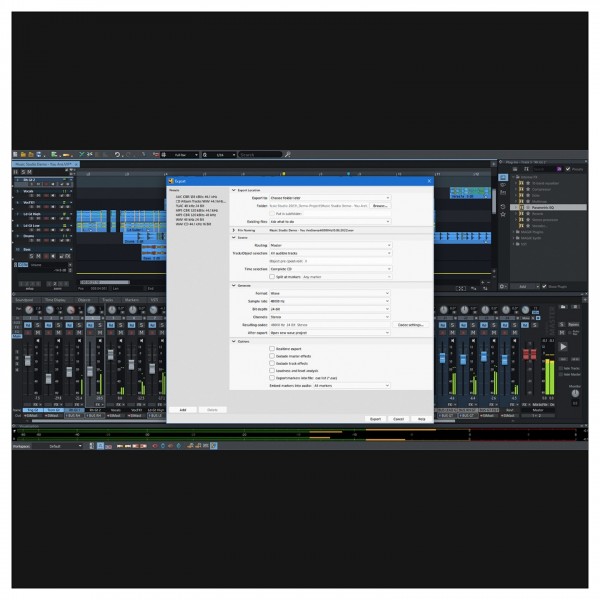This screenshot has height=600, width=600.
Task: Click the Mute button on the Master channel
Action: coord(562,333)
